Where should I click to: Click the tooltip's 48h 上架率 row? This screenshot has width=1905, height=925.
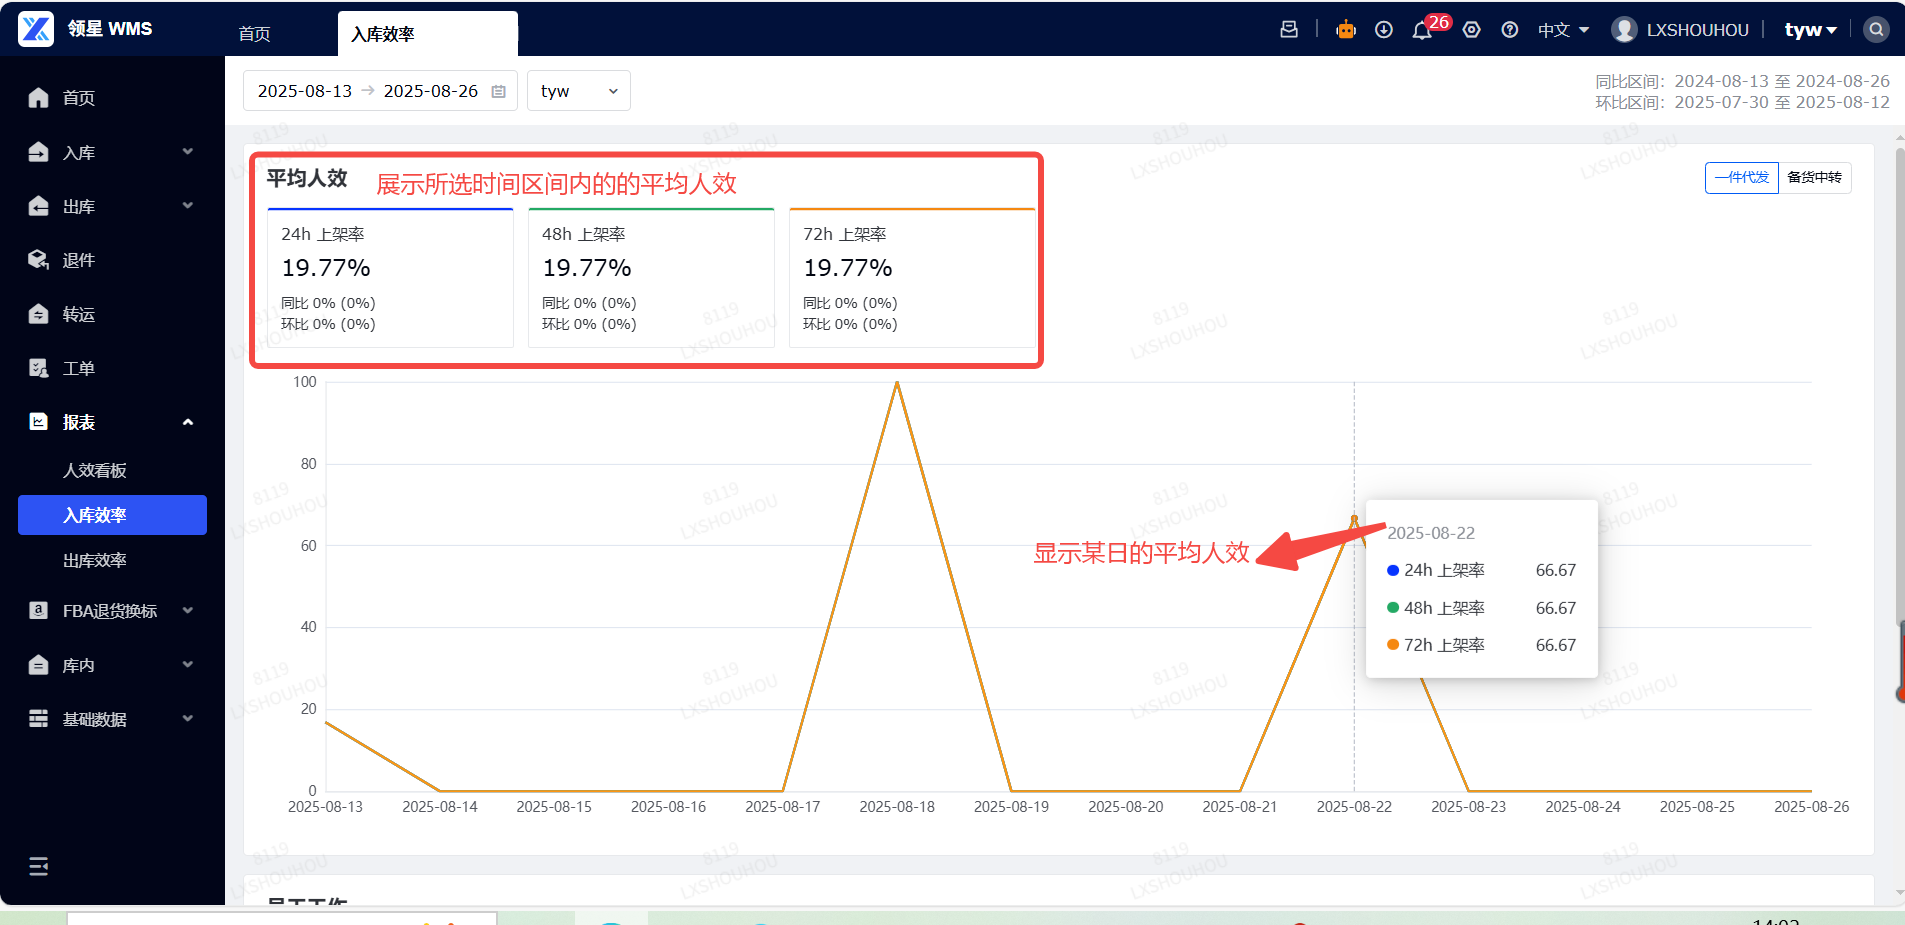coord(1482,608)
